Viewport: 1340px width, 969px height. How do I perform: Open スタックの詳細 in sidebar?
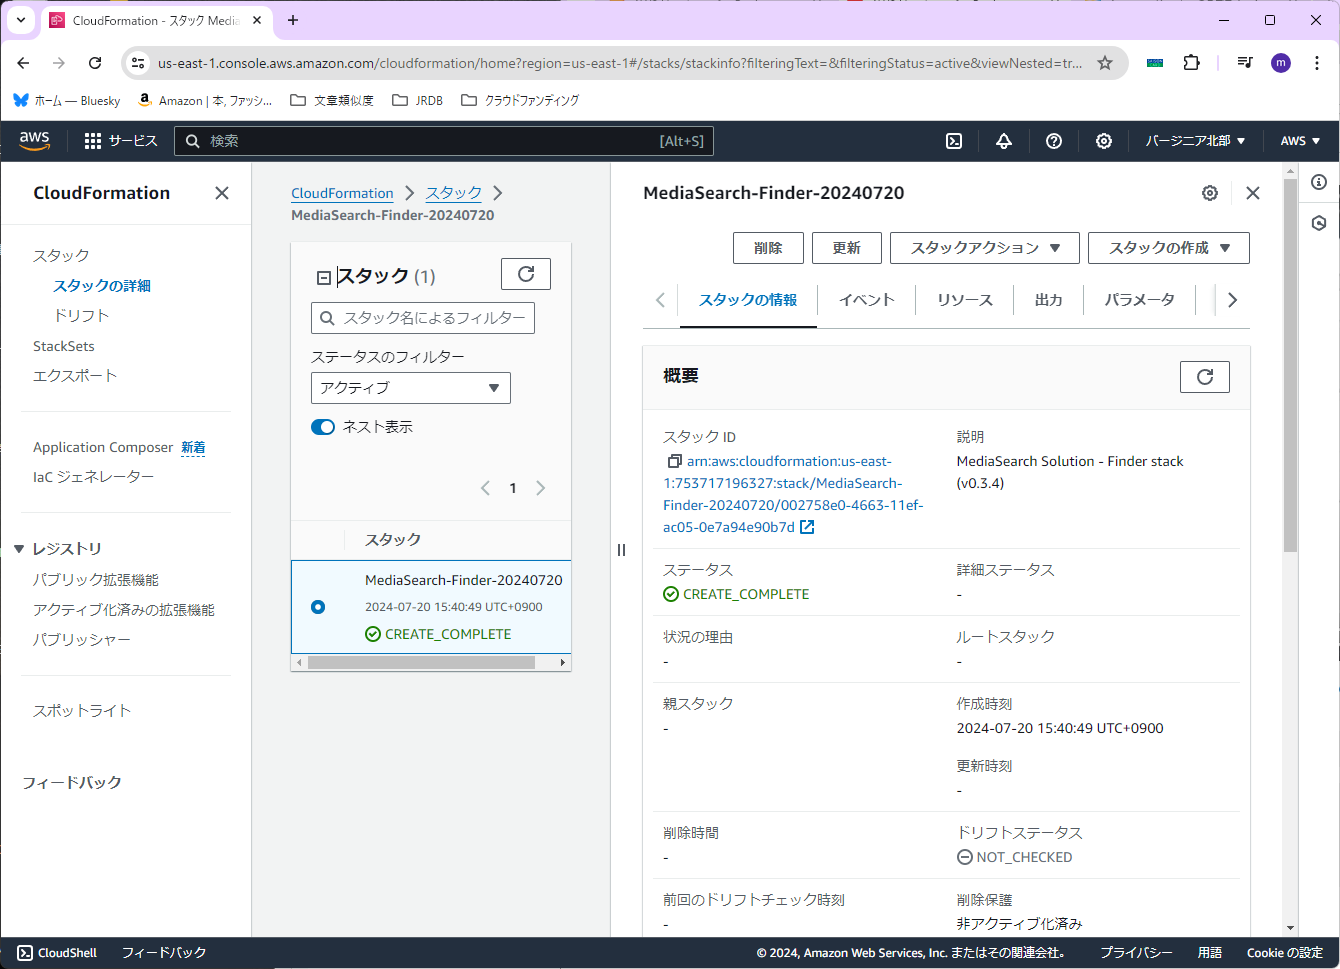coord(102,286)
